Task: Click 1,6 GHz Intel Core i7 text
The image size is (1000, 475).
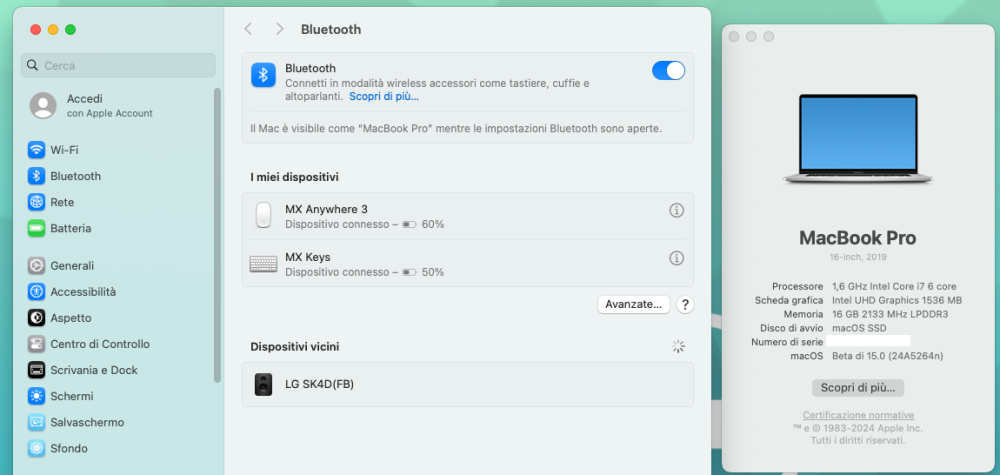Action: click(894, 286)
